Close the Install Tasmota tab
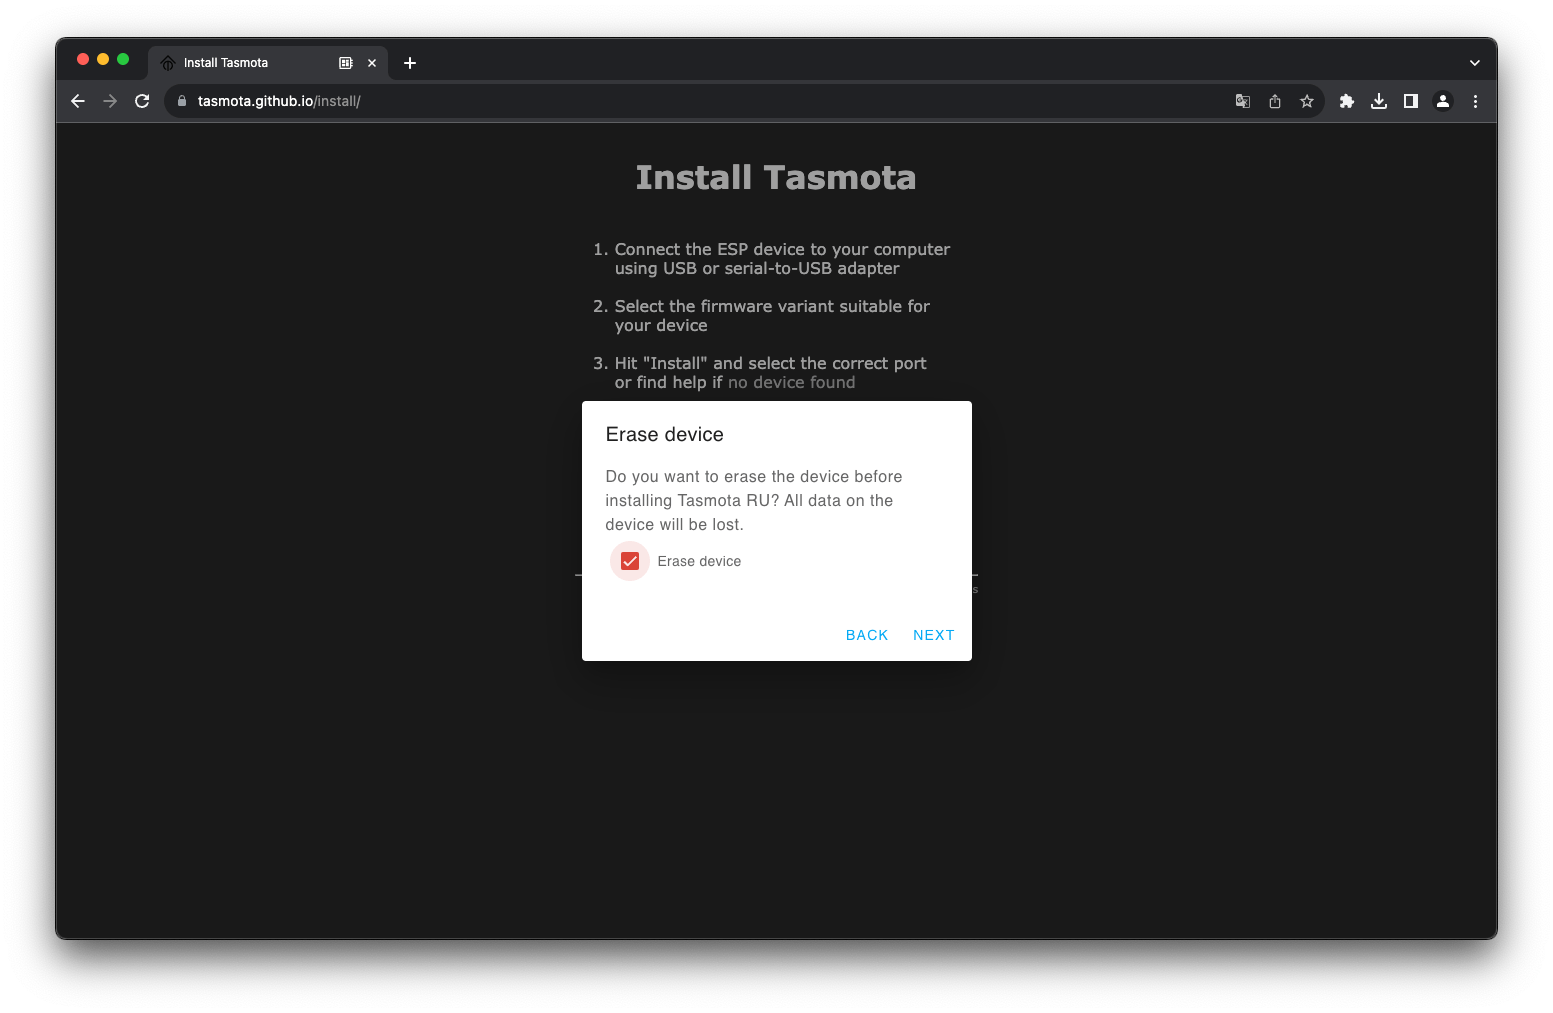The image size is (1553, 1013). click(372, 63)
